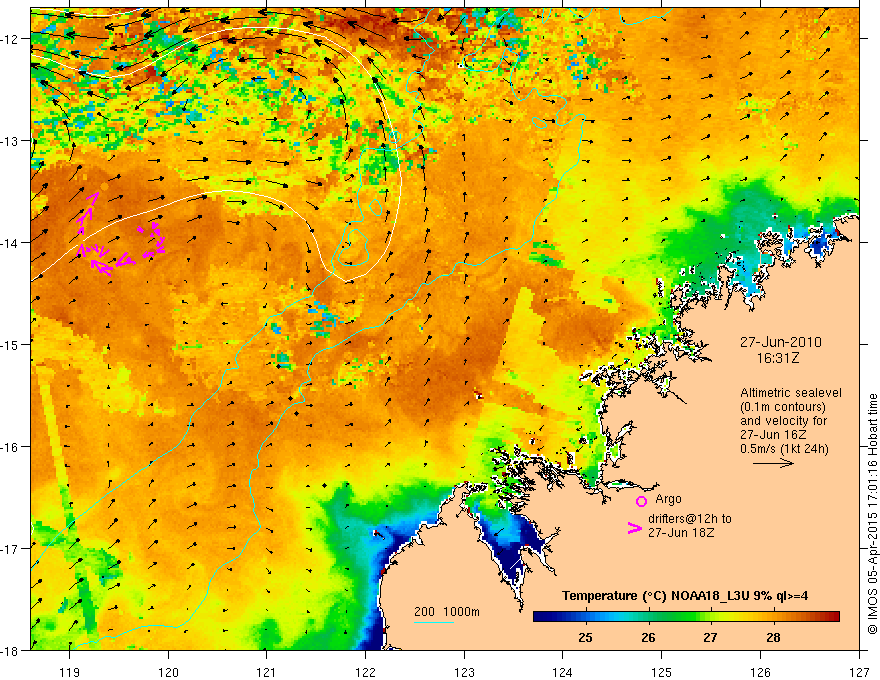Click the Argo legend label
This screenshot has height=680, width=880.
tap(668, 499)
